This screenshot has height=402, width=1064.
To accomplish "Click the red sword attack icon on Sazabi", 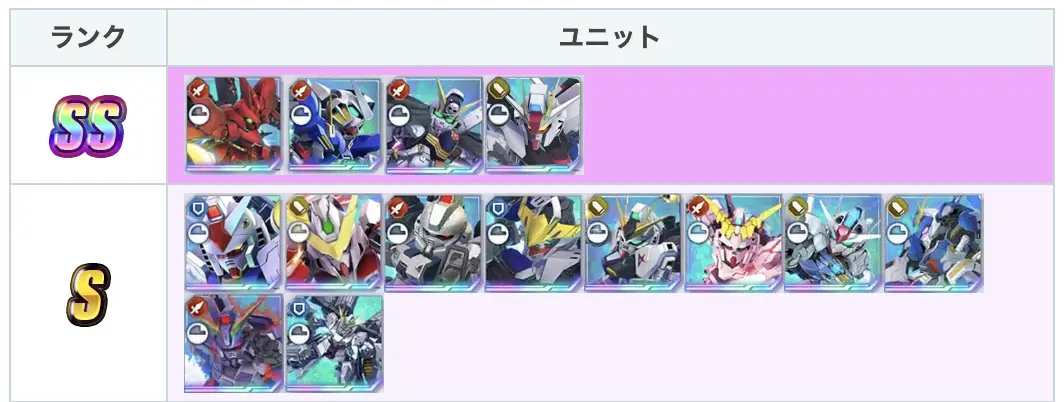I will tap(197, 89).
